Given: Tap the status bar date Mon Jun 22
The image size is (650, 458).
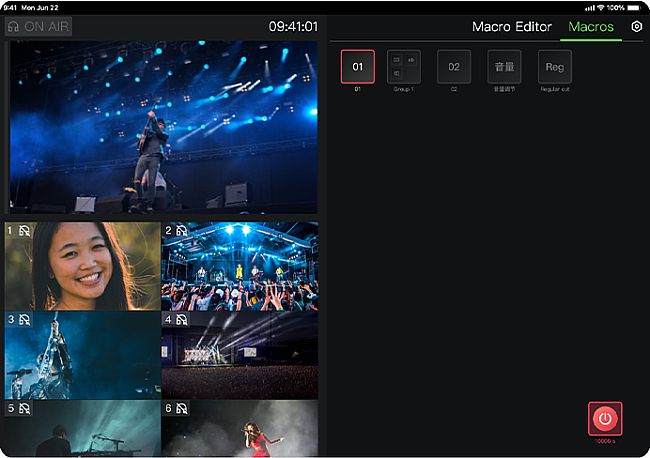Looking at the screenshot, I should click(x=40, y=7).
